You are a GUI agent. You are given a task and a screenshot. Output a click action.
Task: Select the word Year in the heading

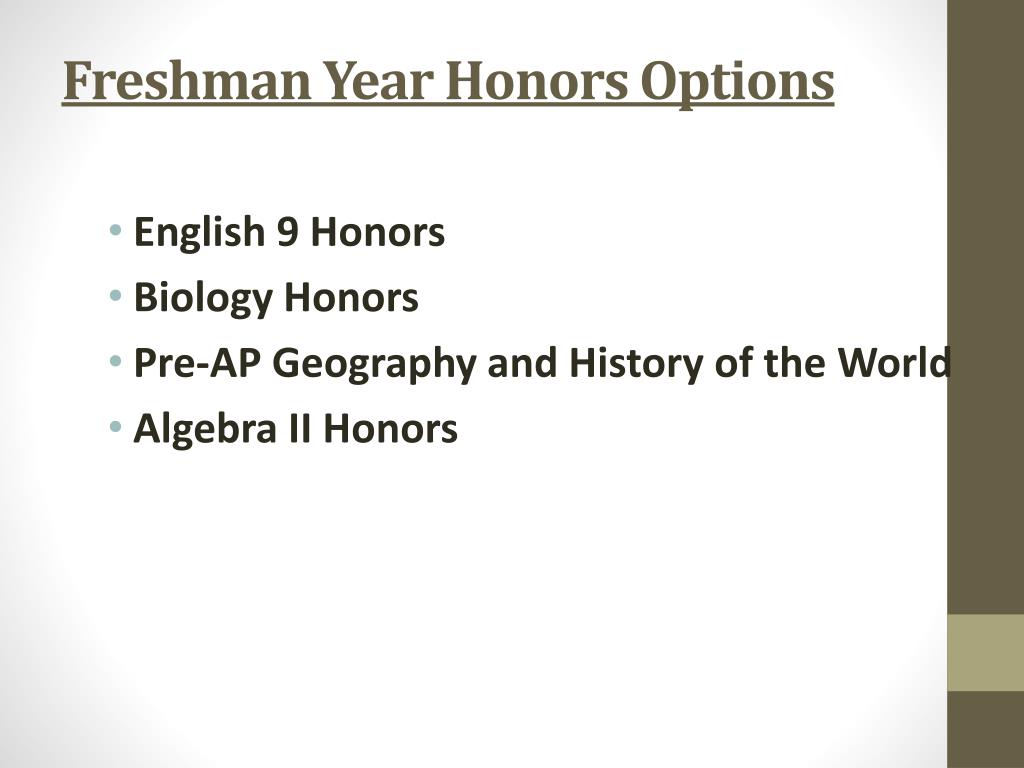click(x=378, y=81)
